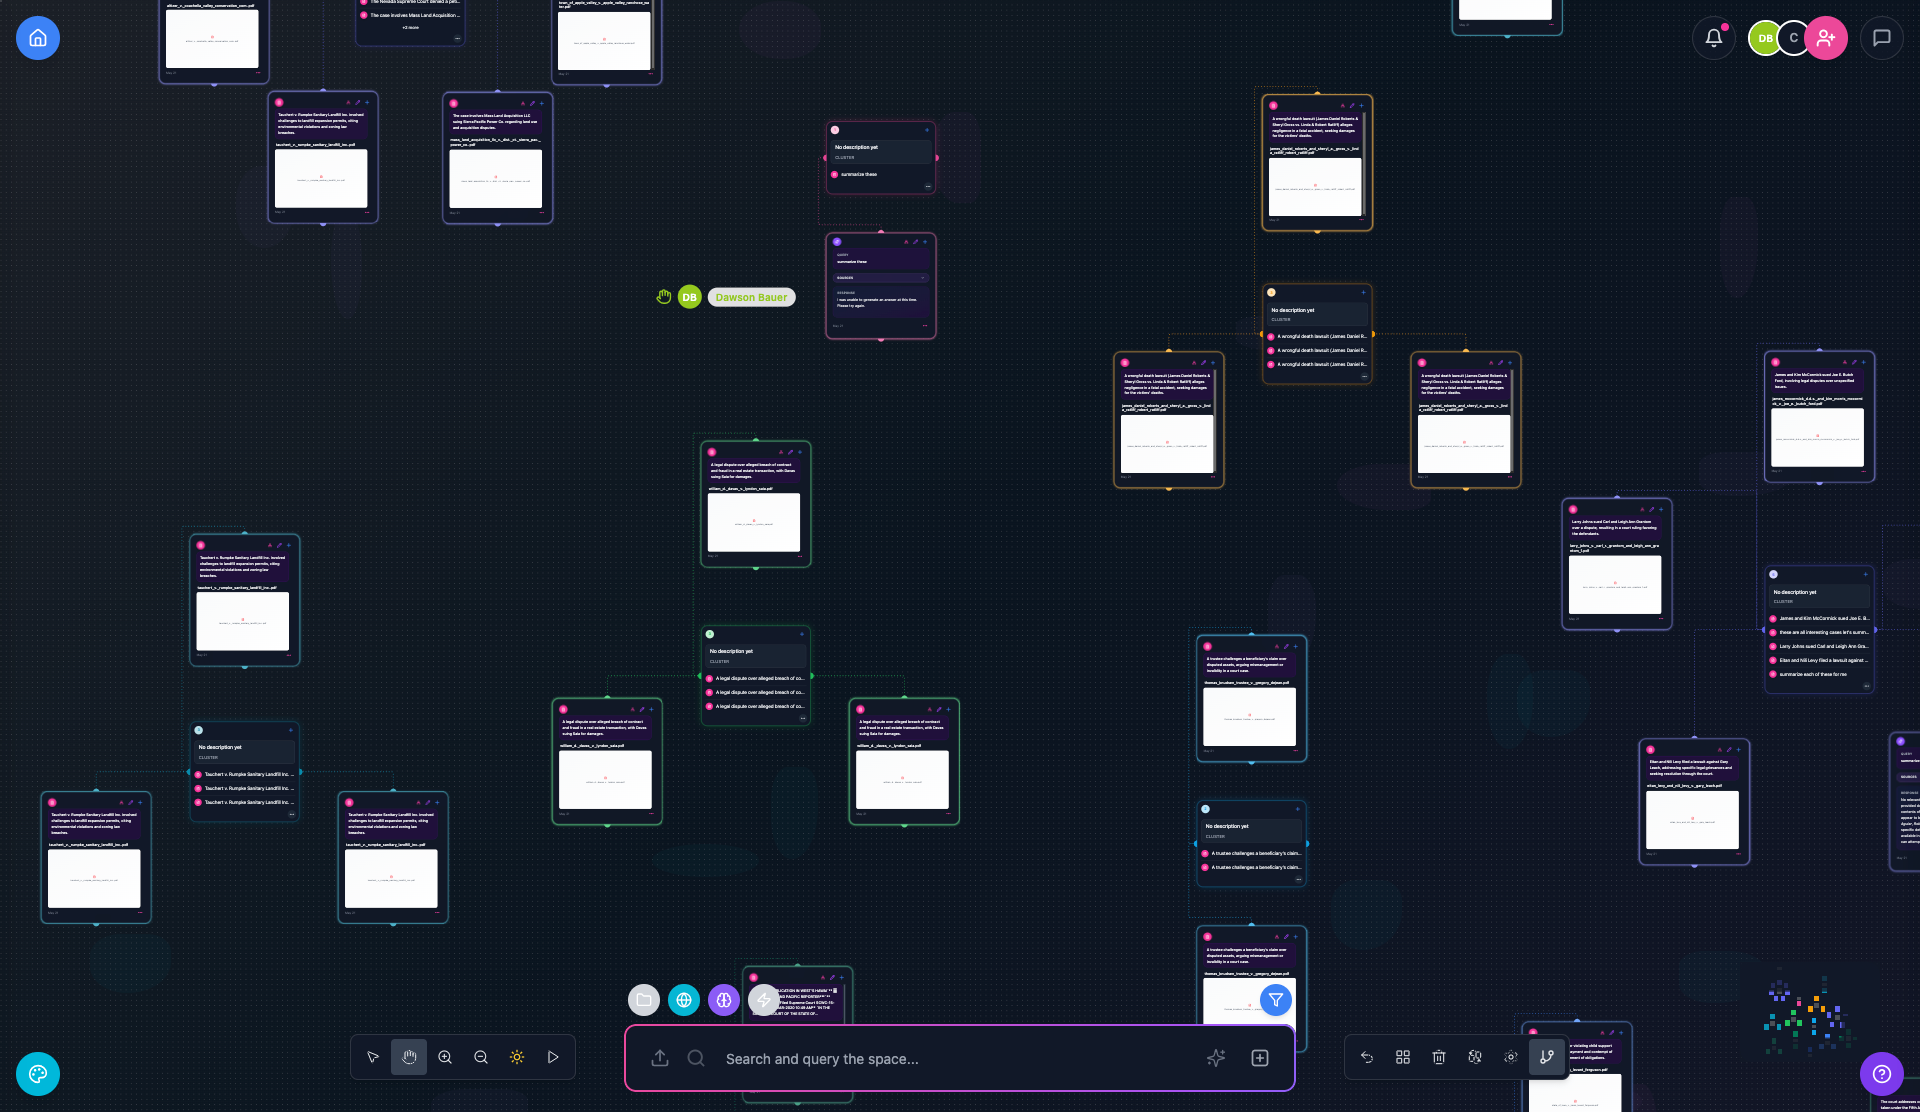
Task: Open ellipsis menu on James and Kim McCormick cluster
Action: click(x=1866, y=686)
